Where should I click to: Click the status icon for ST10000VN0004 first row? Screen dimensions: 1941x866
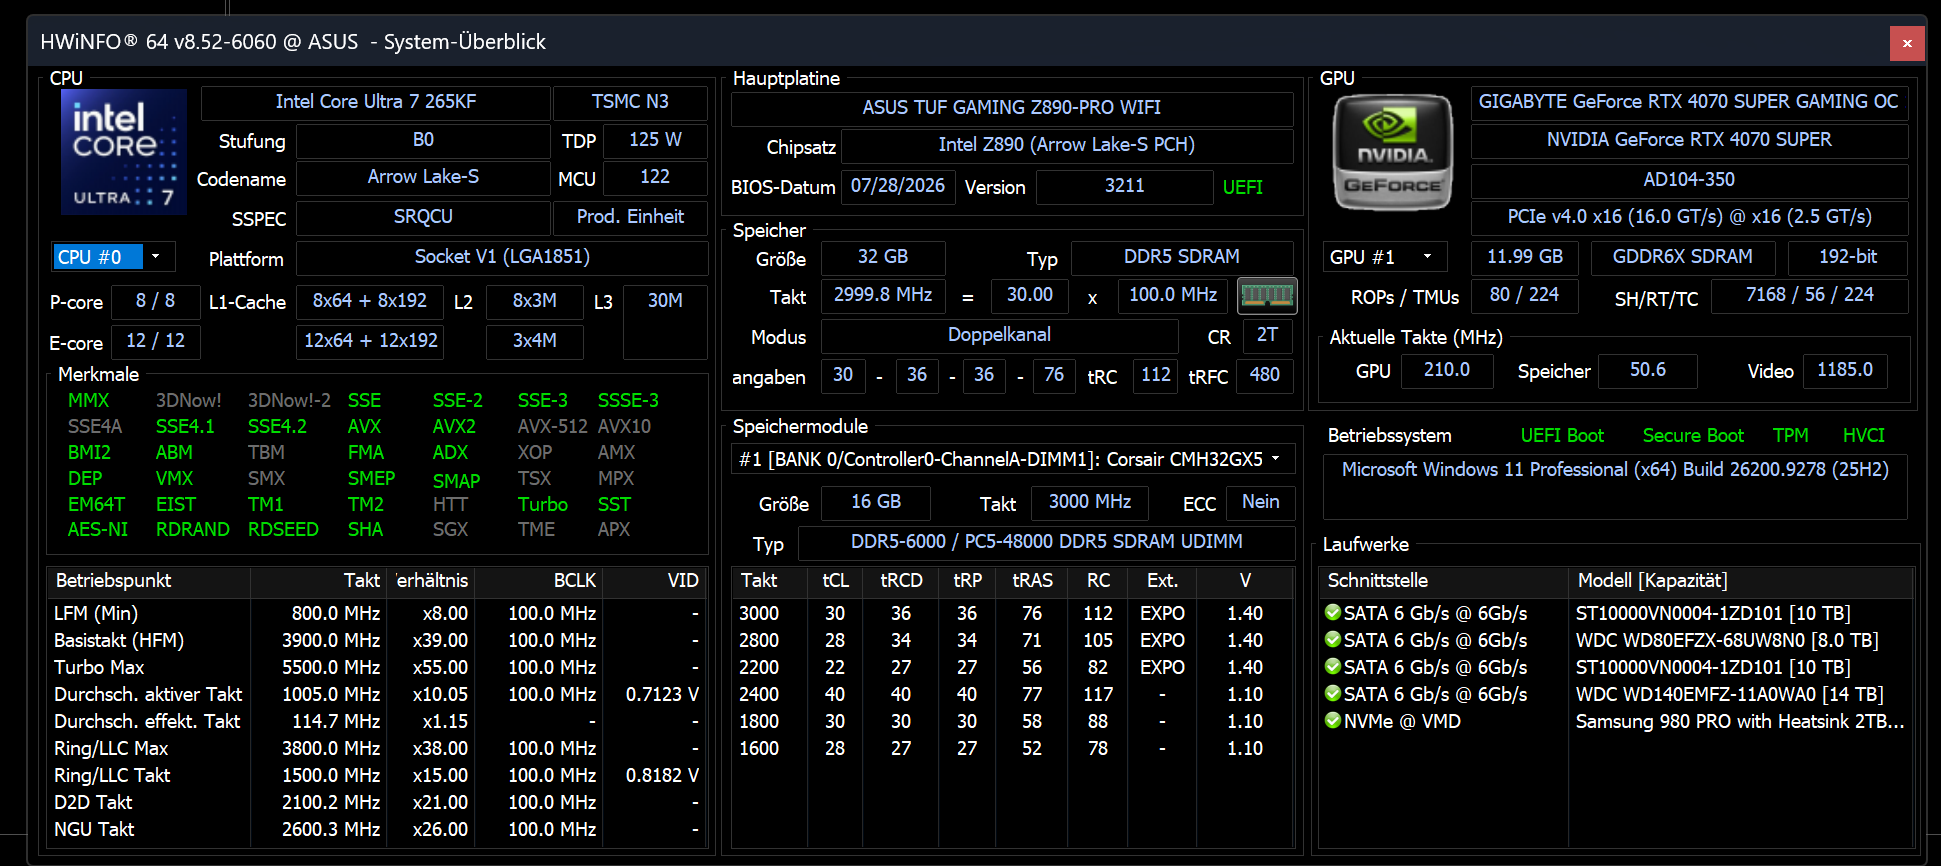[1333, 612]
